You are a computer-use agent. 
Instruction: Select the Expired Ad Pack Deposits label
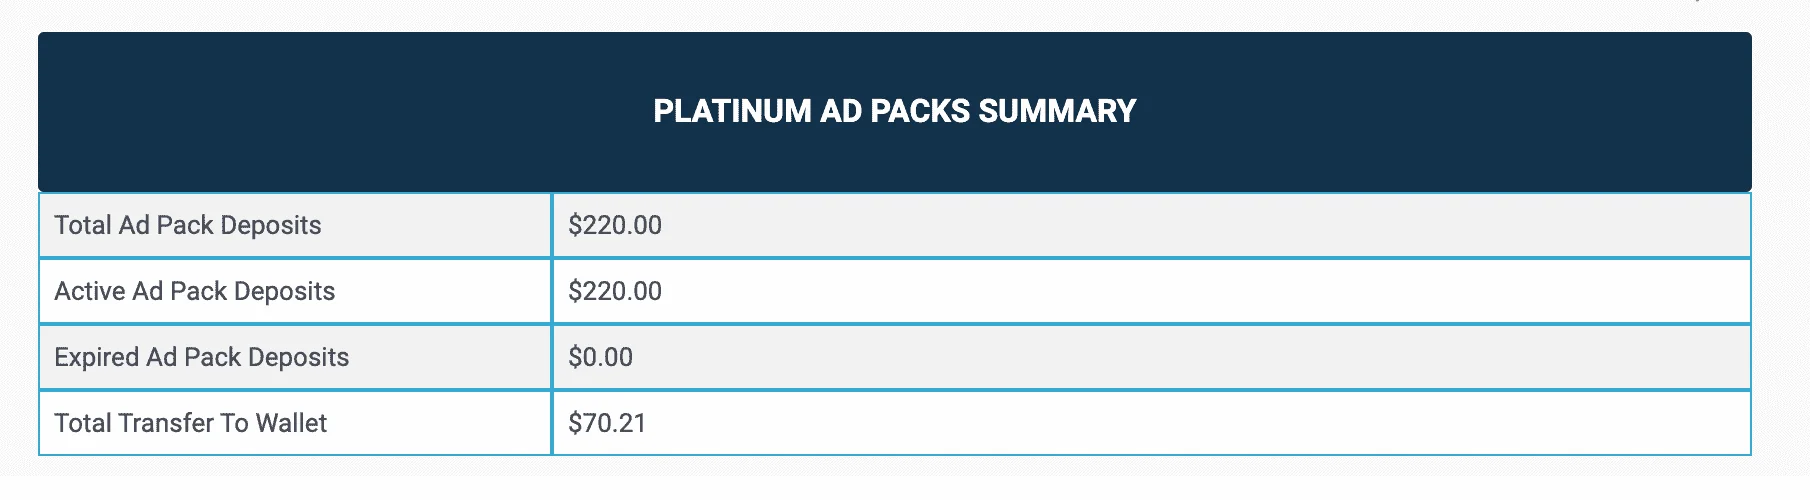click(202, 357)
